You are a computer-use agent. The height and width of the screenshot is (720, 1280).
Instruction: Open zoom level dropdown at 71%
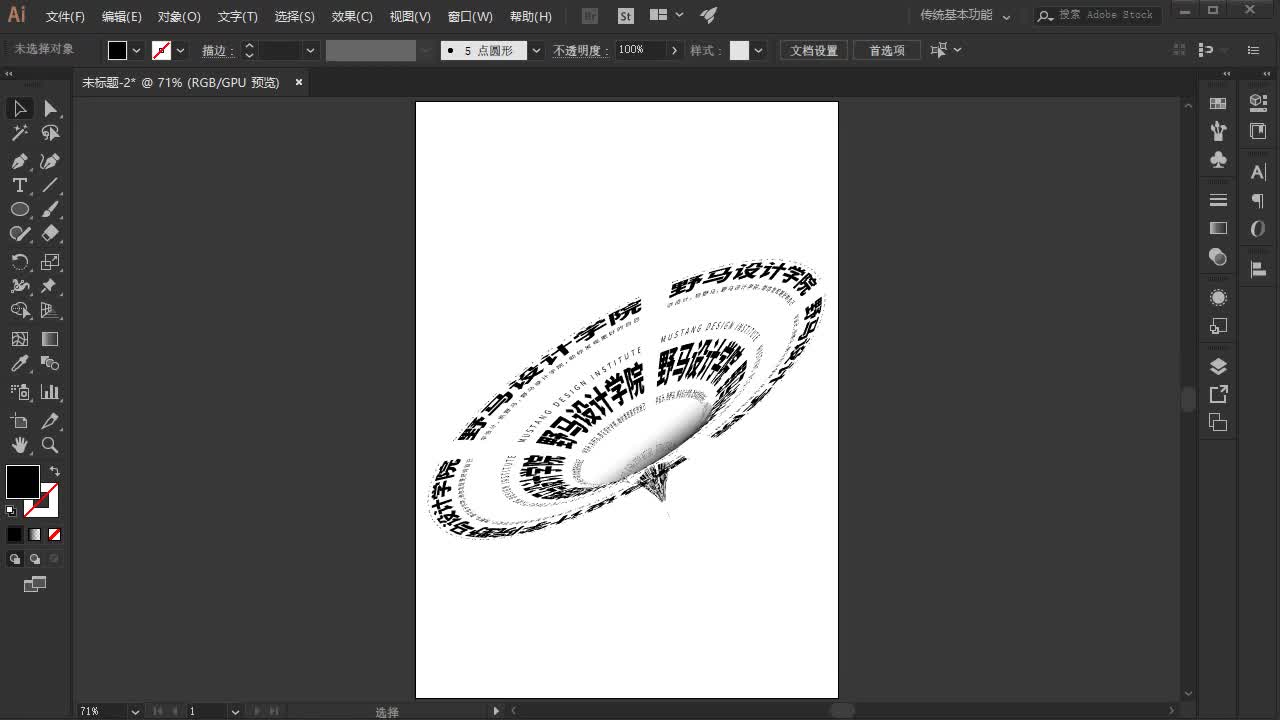(135, 711)
